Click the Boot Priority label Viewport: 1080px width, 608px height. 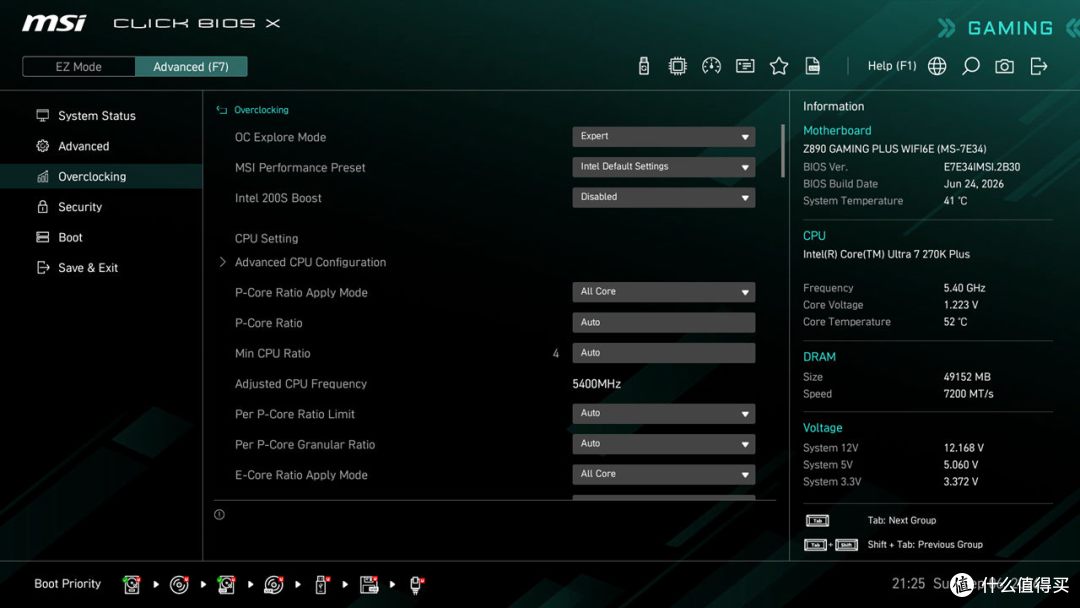pos(68,584)
